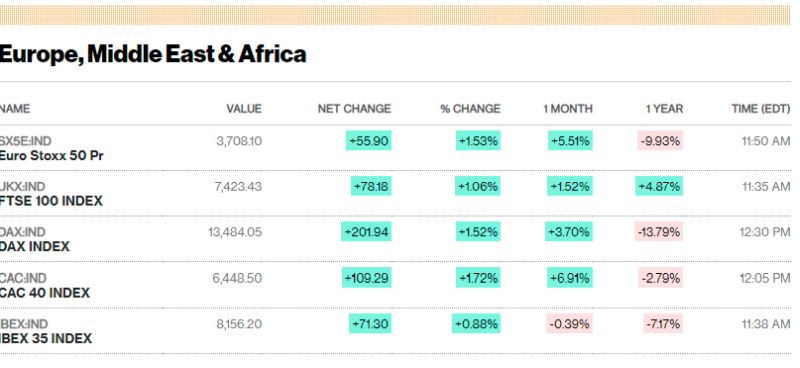Open the CAC 40 INDEX link
This screenshot has height=368, width=800.
pos(45,293)
